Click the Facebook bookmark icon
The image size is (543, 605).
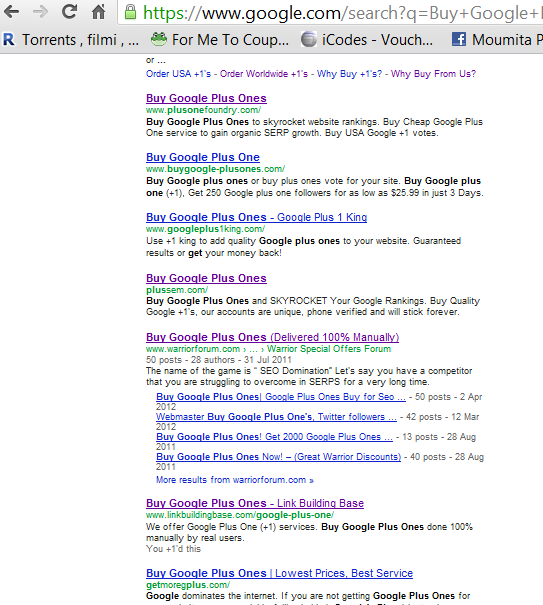[x=459, y=39]
